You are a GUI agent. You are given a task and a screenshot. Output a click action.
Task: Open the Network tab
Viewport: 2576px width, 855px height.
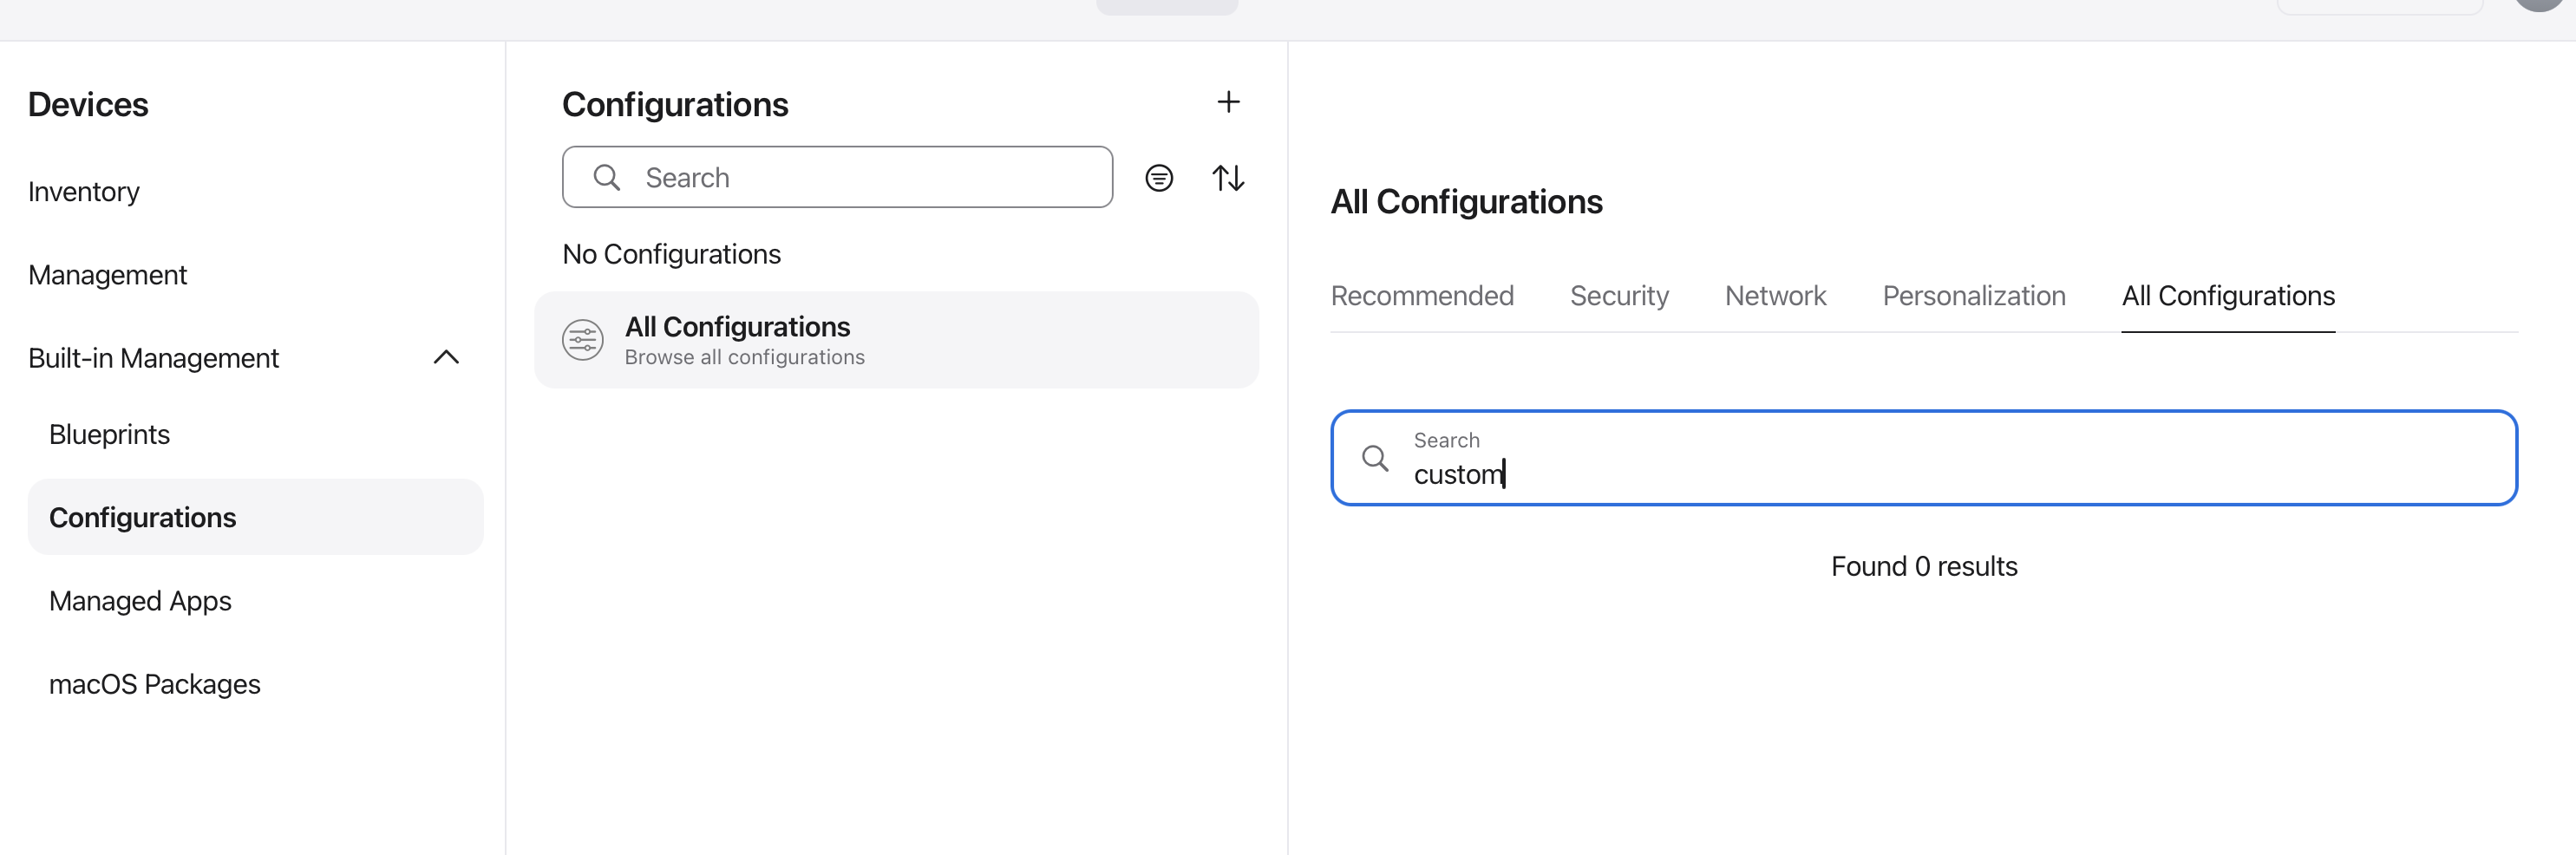click(1775, 296)
